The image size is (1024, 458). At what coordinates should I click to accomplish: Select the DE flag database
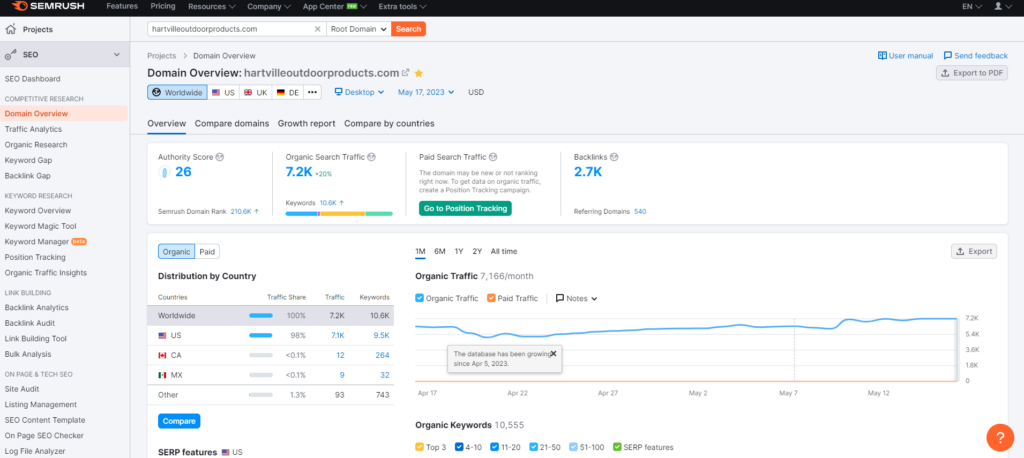[288, 92]
